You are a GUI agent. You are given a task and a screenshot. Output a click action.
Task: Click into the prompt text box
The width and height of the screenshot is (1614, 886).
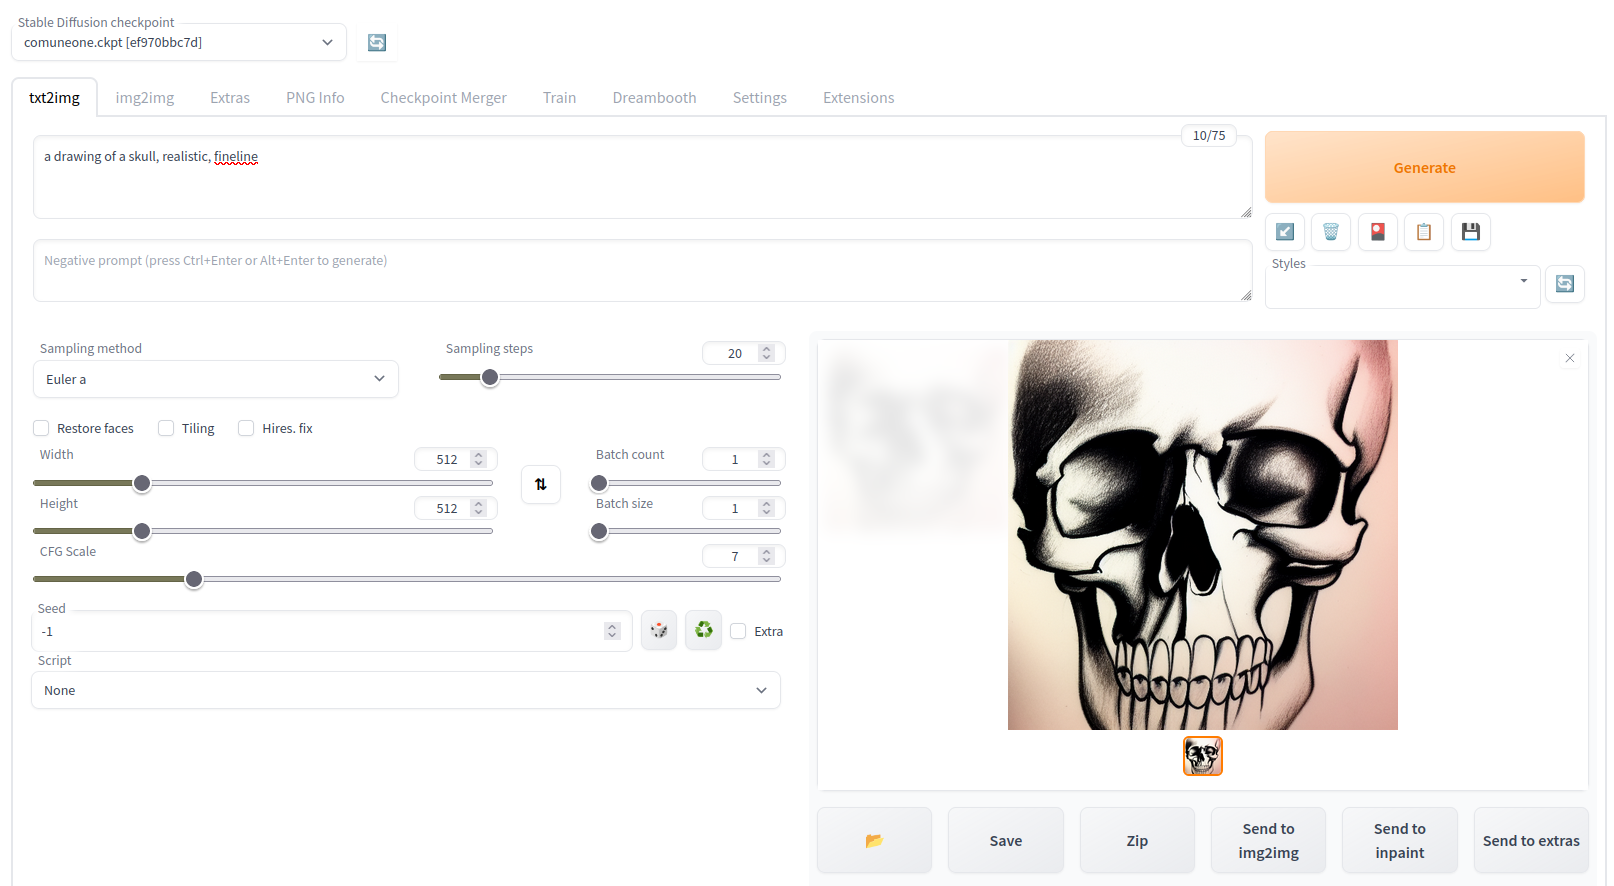[x=643, y=177]
